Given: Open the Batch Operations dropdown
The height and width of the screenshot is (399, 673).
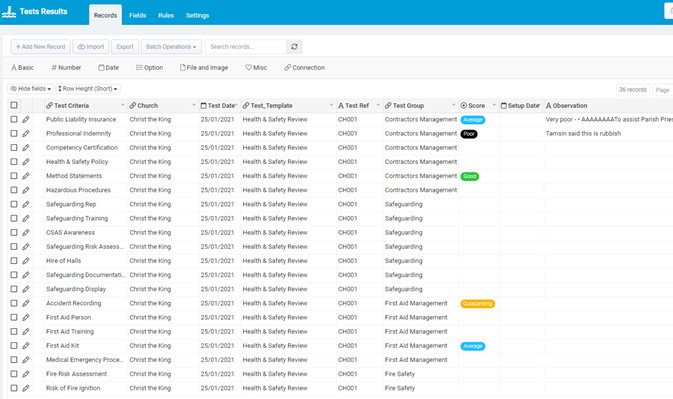Looking at the screenshot, I should [x=171, y=47].
